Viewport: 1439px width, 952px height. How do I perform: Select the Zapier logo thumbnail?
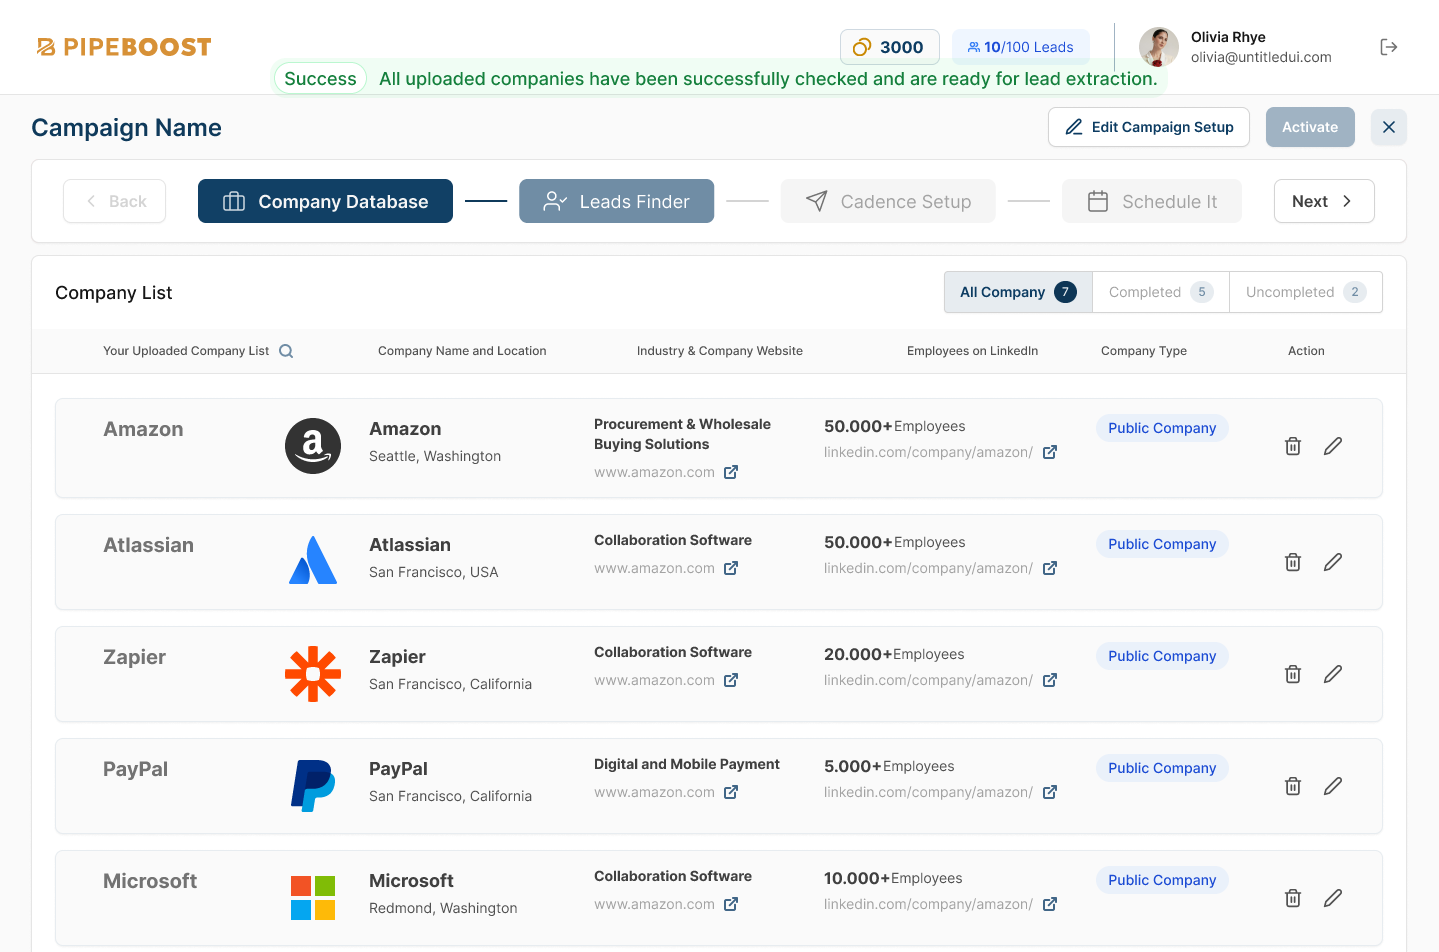click(x=313, y=674)
